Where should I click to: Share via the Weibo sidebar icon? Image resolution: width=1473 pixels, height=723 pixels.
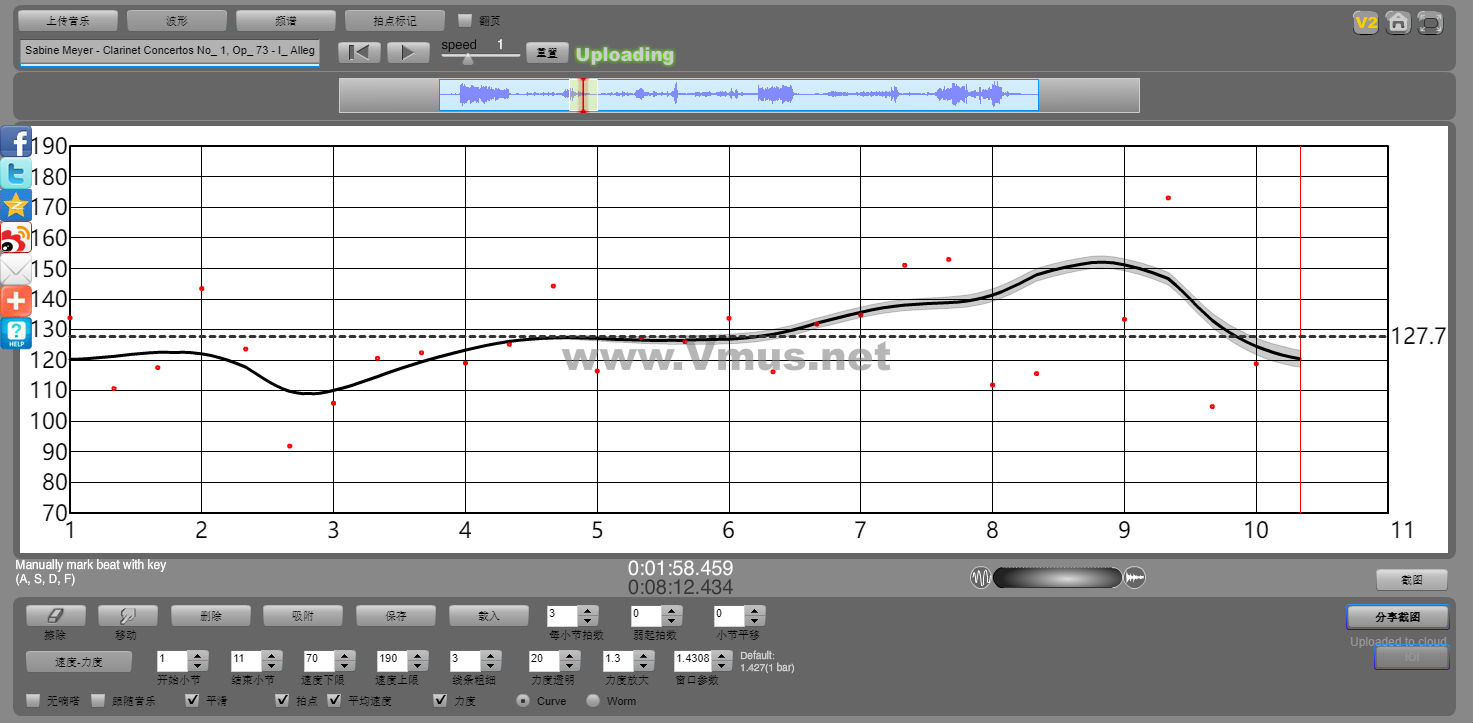16,238
